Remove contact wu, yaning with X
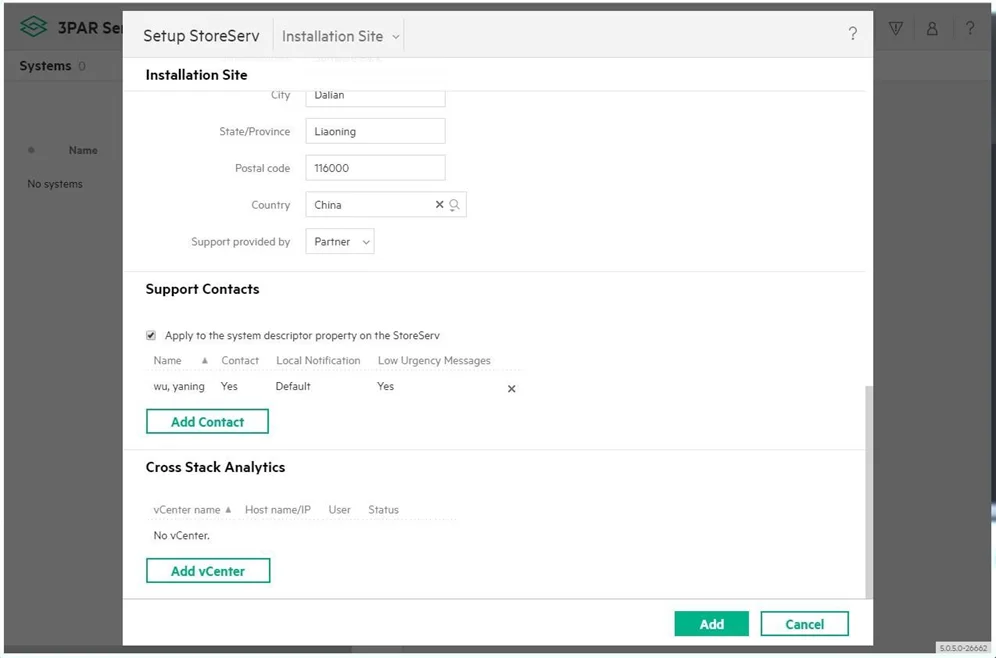This screenshot has height=658, width=996. (x=511, y=389)
